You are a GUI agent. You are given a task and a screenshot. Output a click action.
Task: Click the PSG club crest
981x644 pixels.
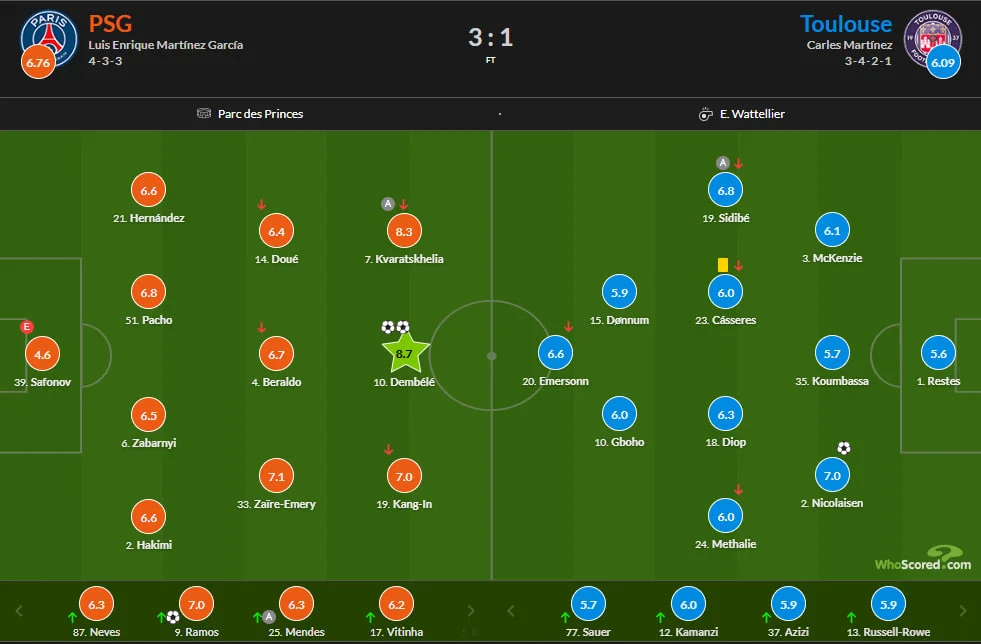51,37
